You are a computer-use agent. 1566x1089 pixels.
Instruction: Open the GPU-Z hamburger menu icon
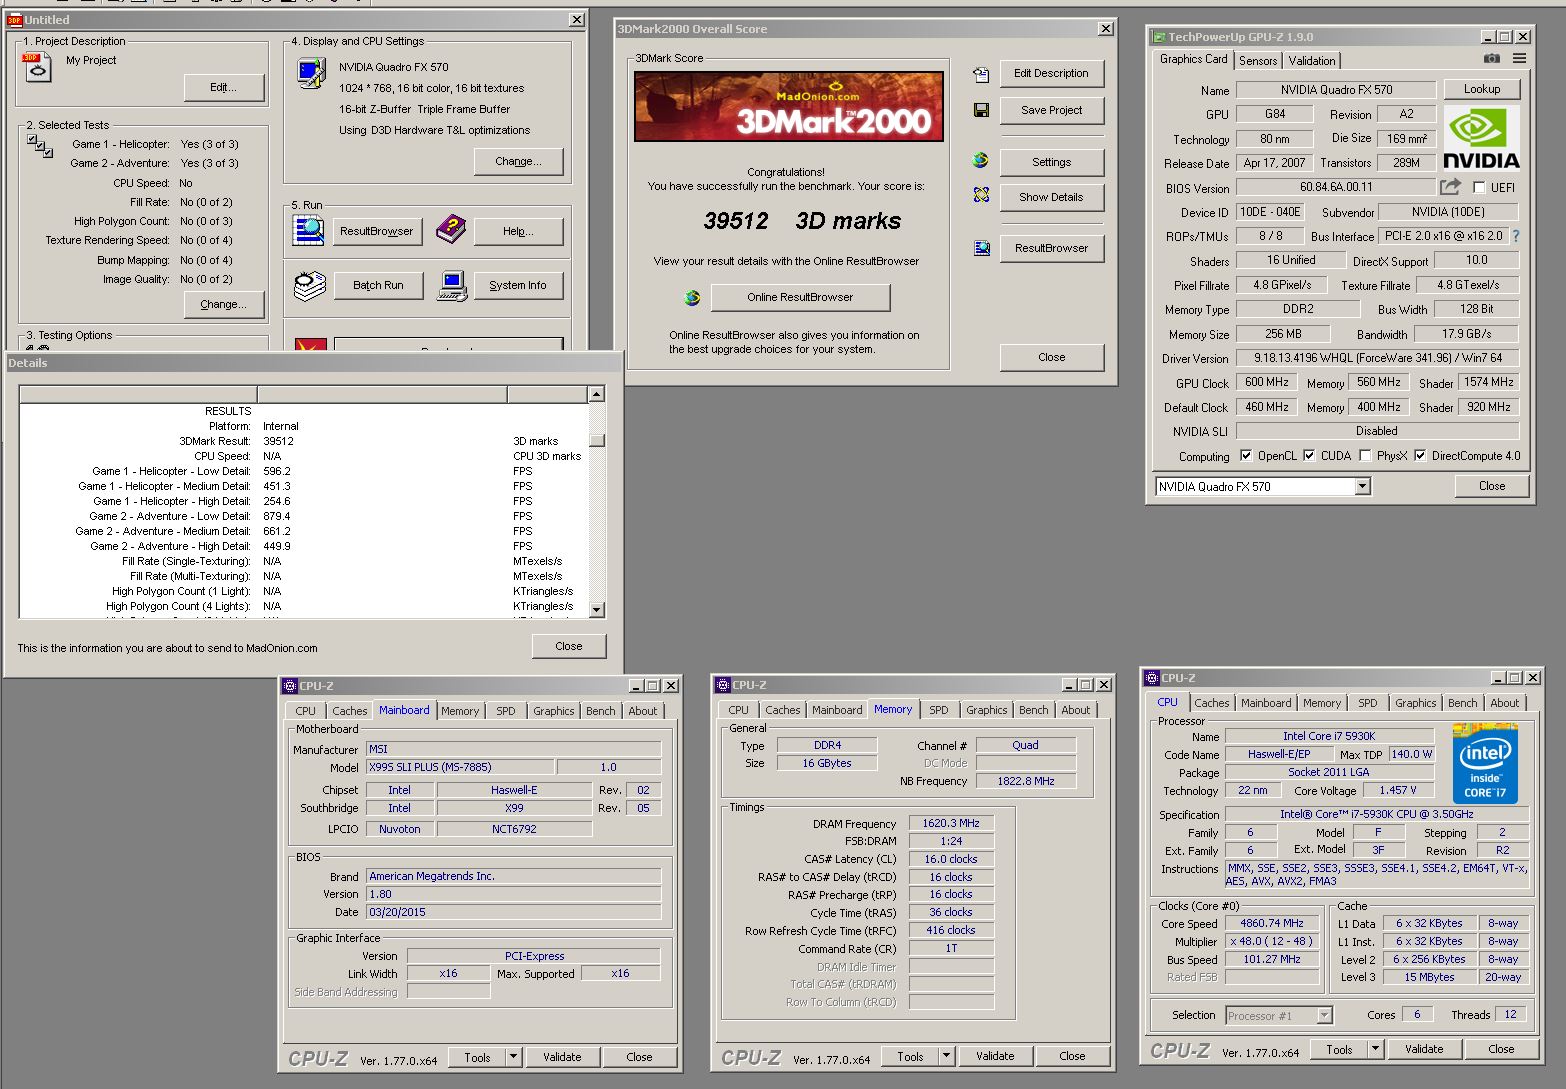pyautogui.click(x=1519, y=59)
